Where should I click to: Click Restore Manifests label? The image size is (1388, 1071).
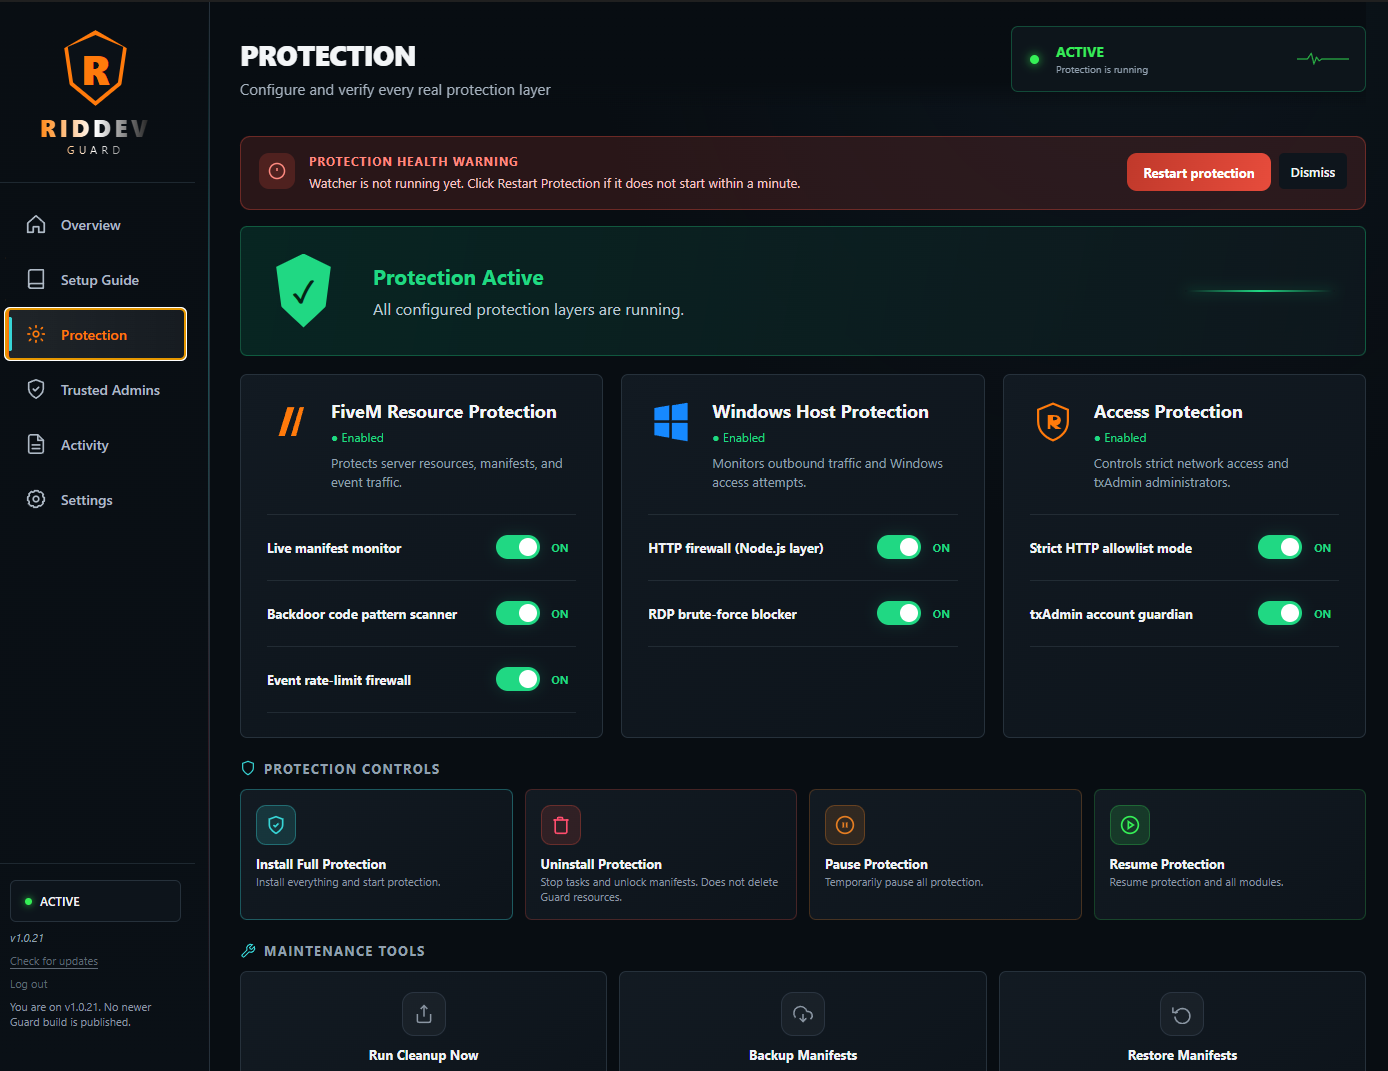(x=1182, y=1055)
